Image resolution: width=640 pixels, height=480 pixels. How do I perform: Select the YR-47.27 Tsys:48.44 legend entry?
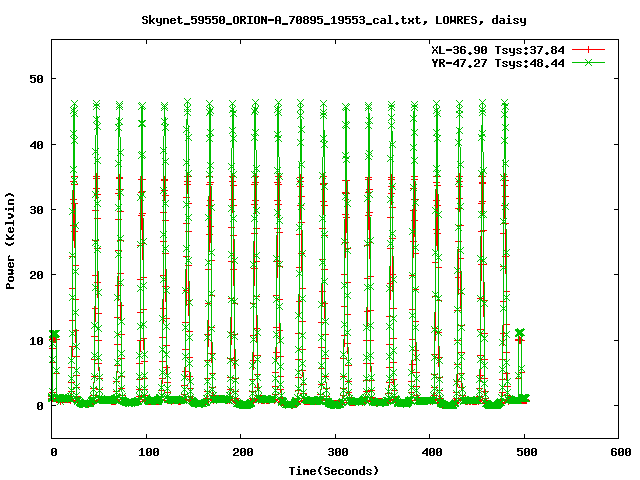click(x=498, y=63)
